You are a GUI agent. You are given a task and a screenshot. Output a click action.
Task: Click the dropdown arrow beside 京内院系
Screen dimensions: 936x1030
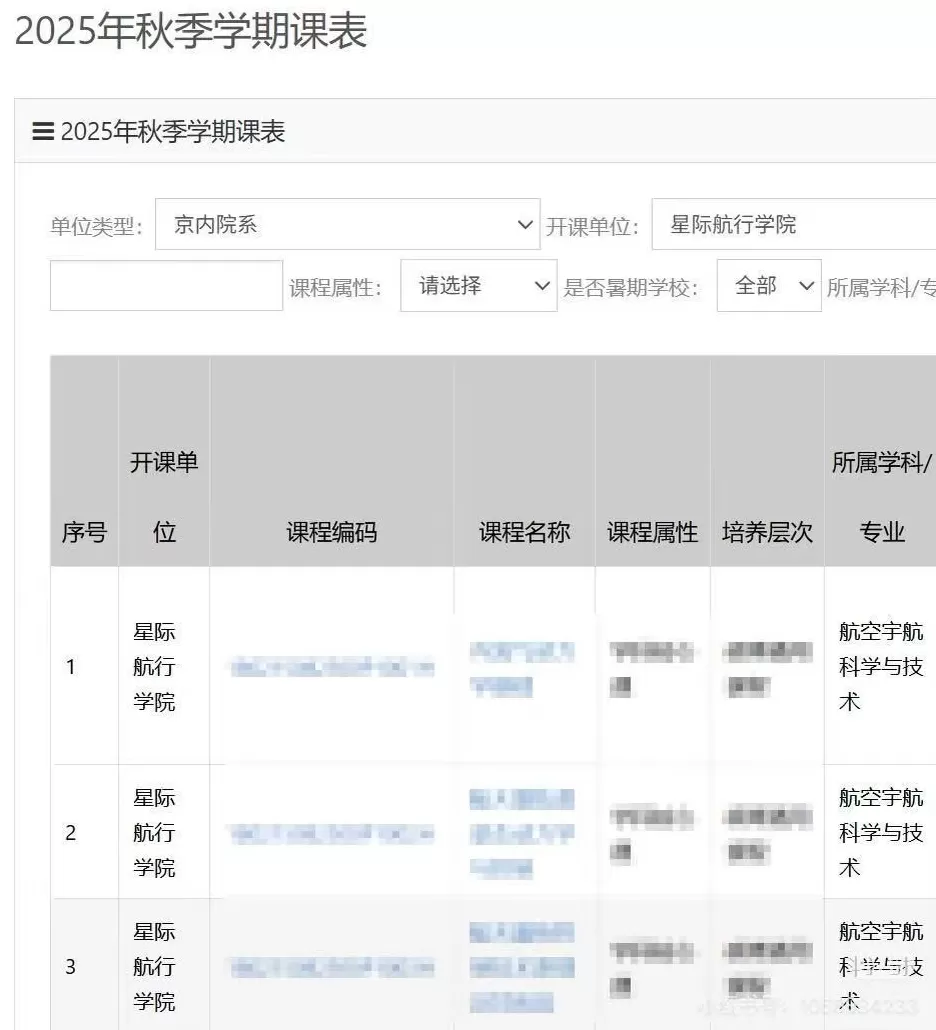(524, 224)
